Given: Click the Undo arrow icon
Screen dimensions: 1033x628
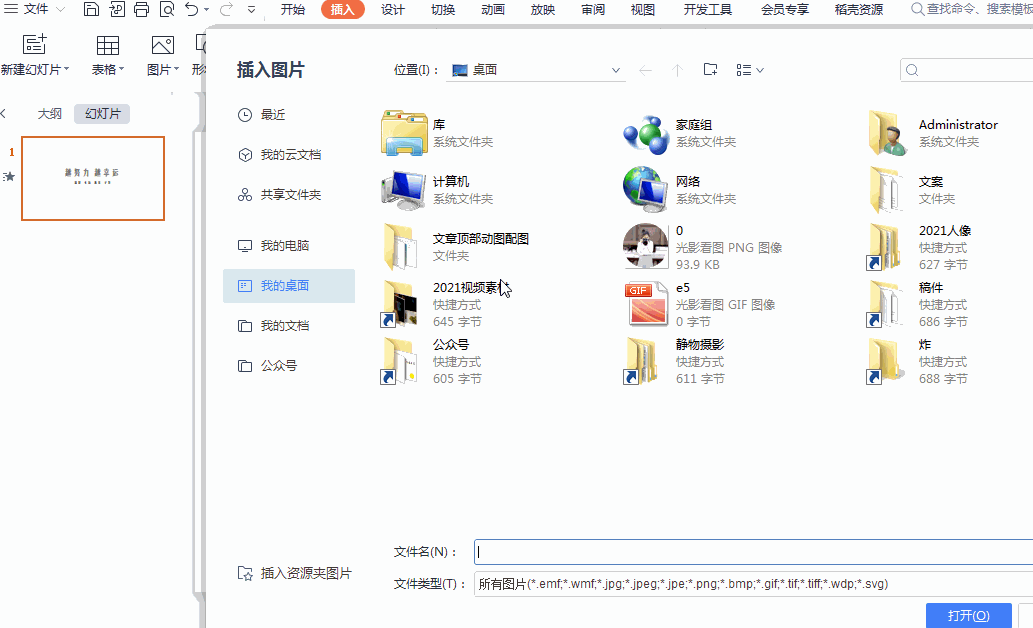Looking at the screenshot, I should click(x=192, y=10).
